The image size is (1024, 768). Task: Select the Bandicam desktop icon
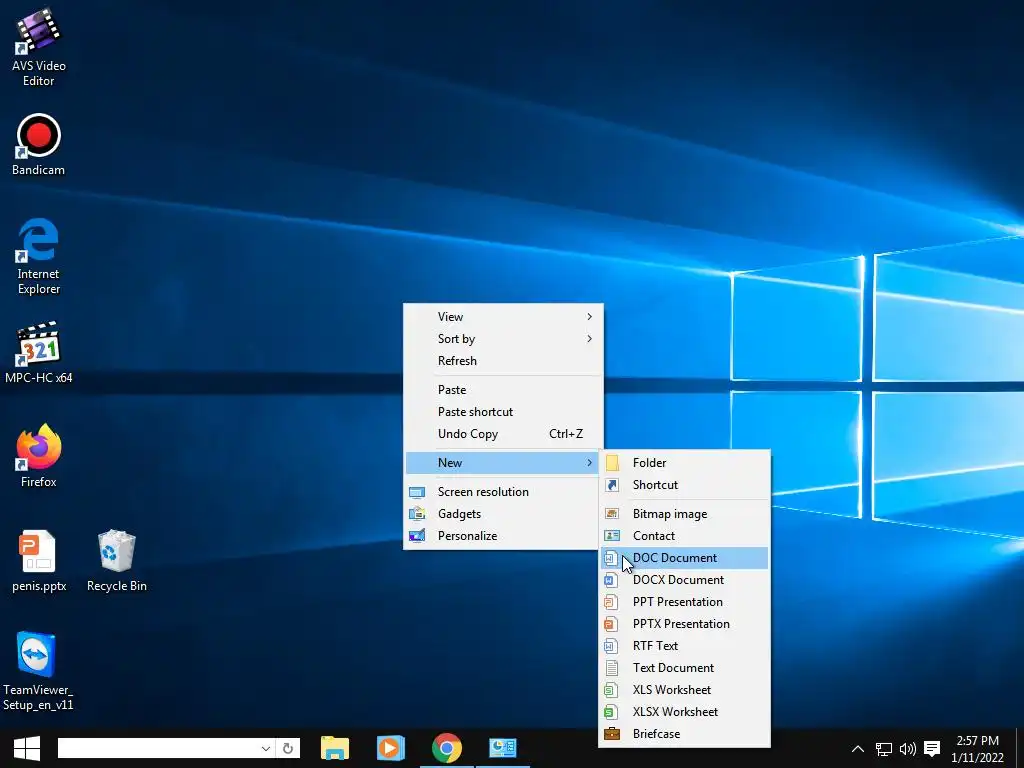tap(39, 144)
